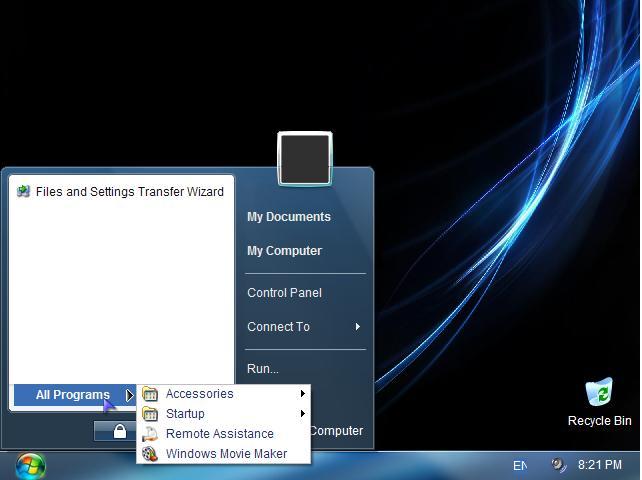Launch Windows Movie Maker

pos(224,454)
